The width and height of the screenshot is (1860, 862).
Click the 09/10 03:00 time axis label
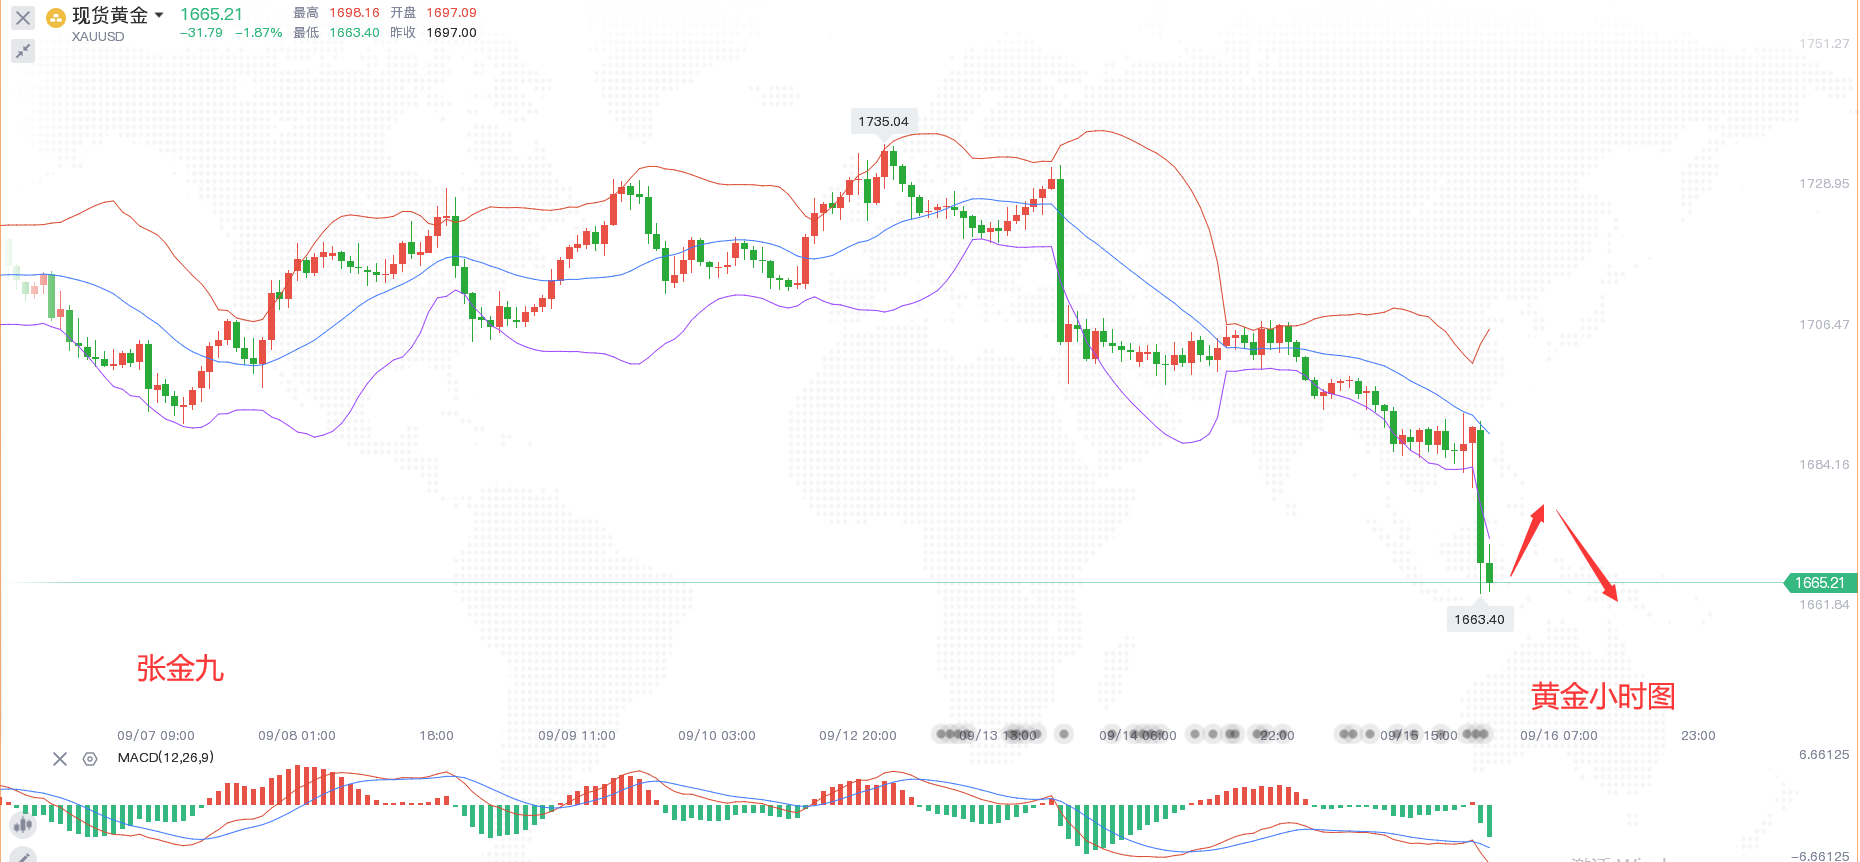pyautogui.click(x=717, y=736)
